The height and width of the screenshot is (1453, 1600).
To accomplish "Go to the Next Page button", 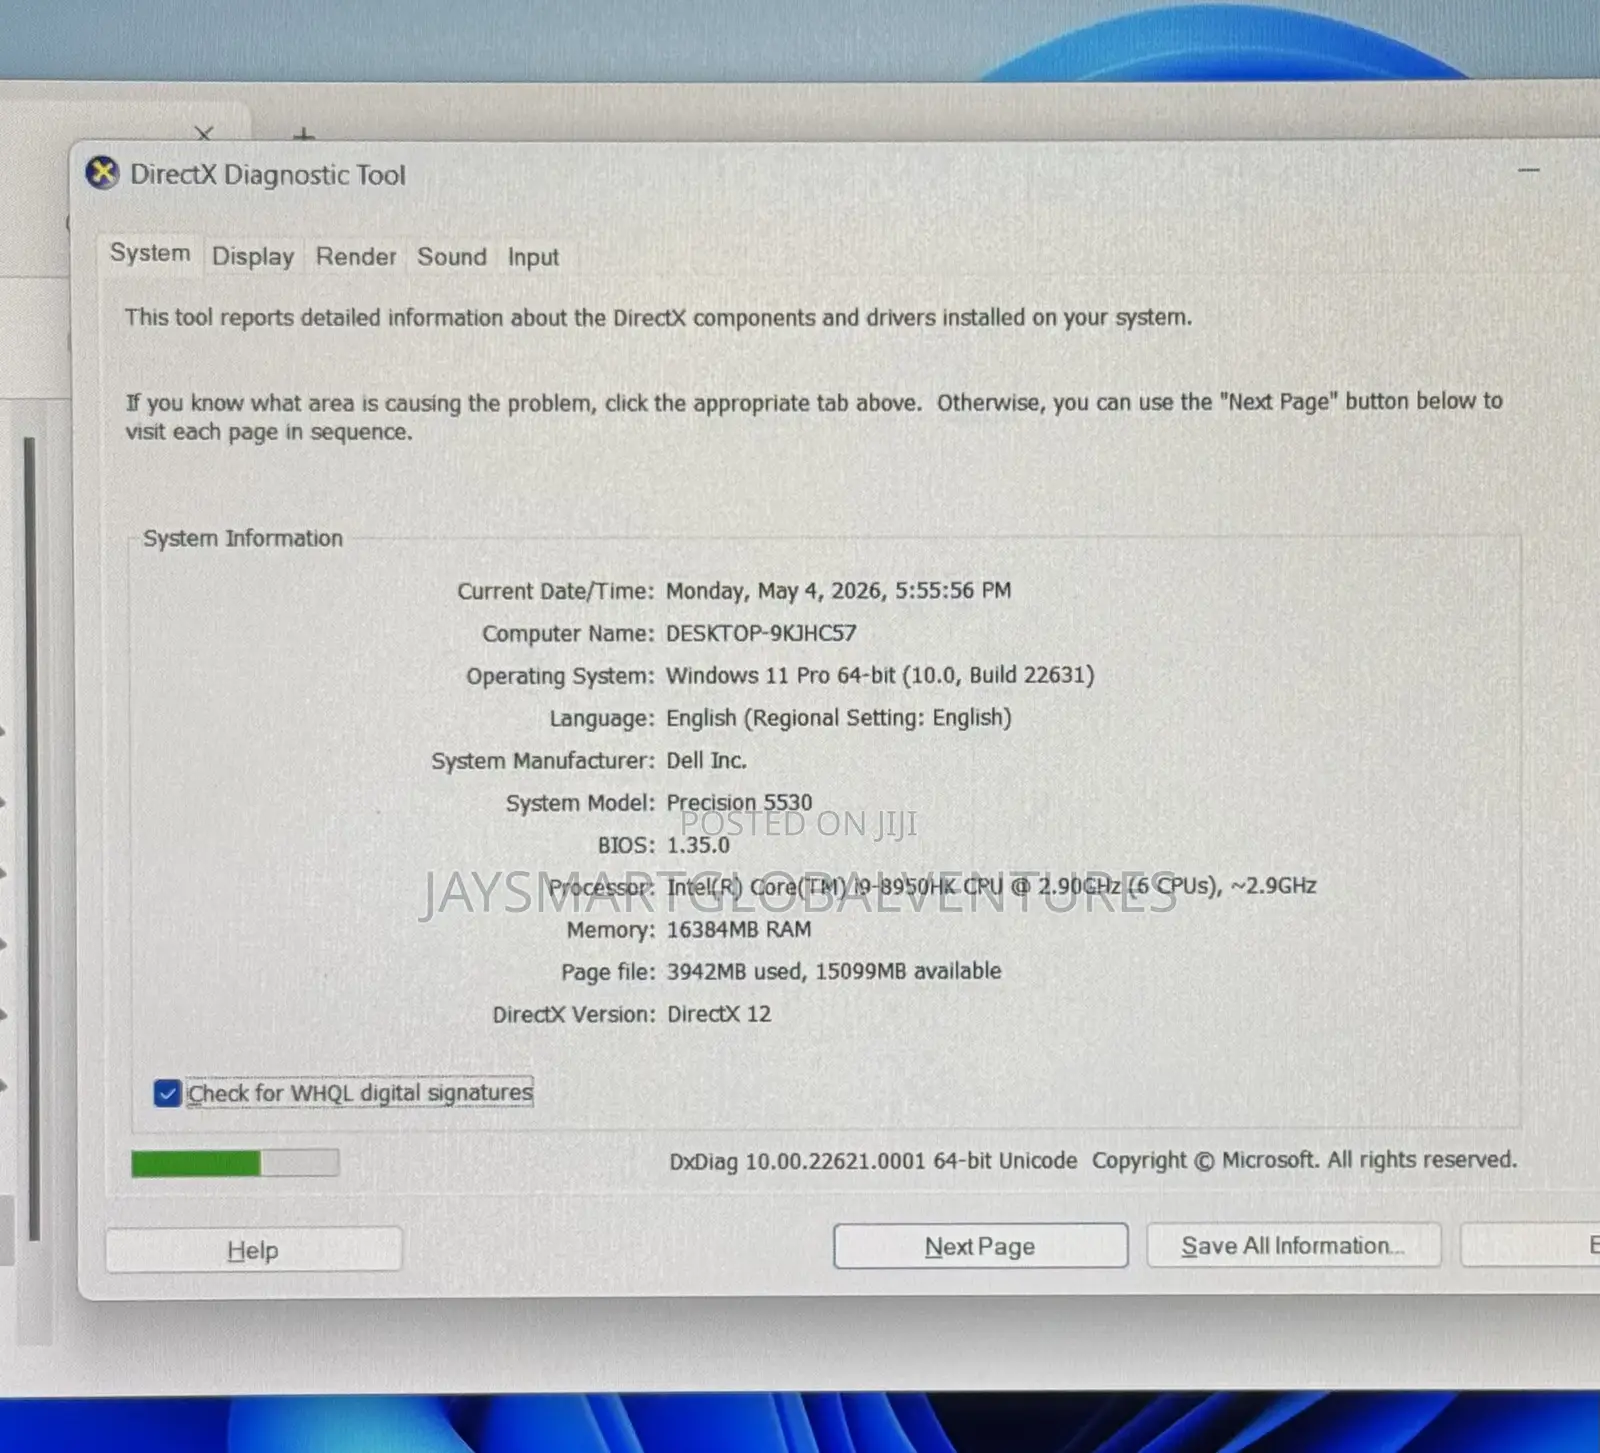I will pyautogui.click(x=980, y=1247).
